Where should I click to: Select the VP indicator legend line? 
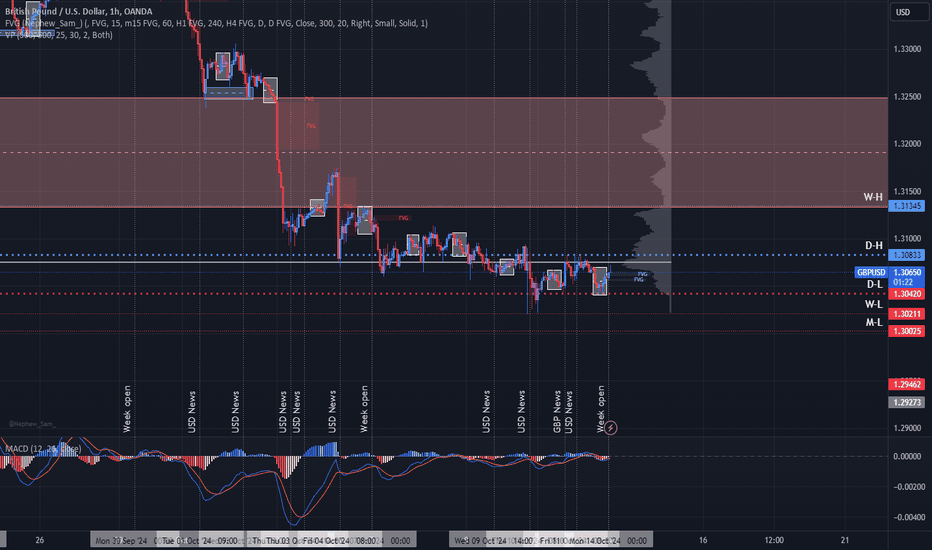(x=59, y=35)
